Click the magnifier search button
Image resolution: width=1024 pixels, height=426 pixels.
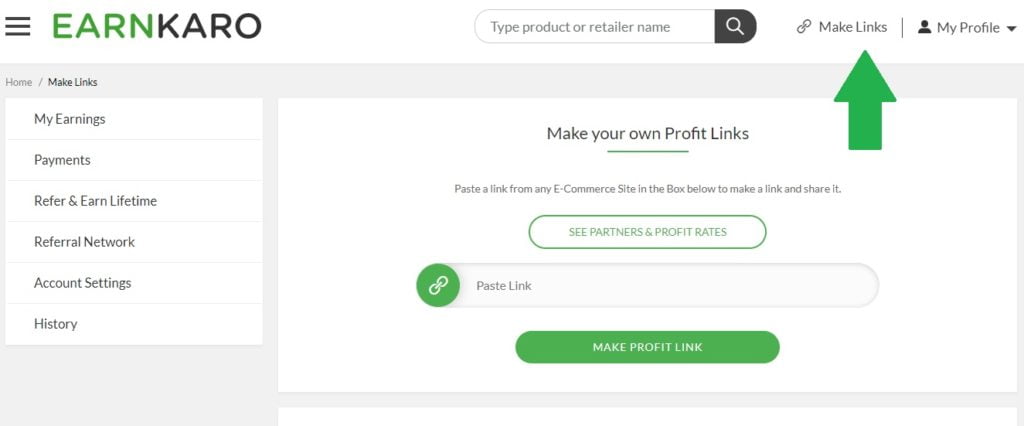pos(735,27)
